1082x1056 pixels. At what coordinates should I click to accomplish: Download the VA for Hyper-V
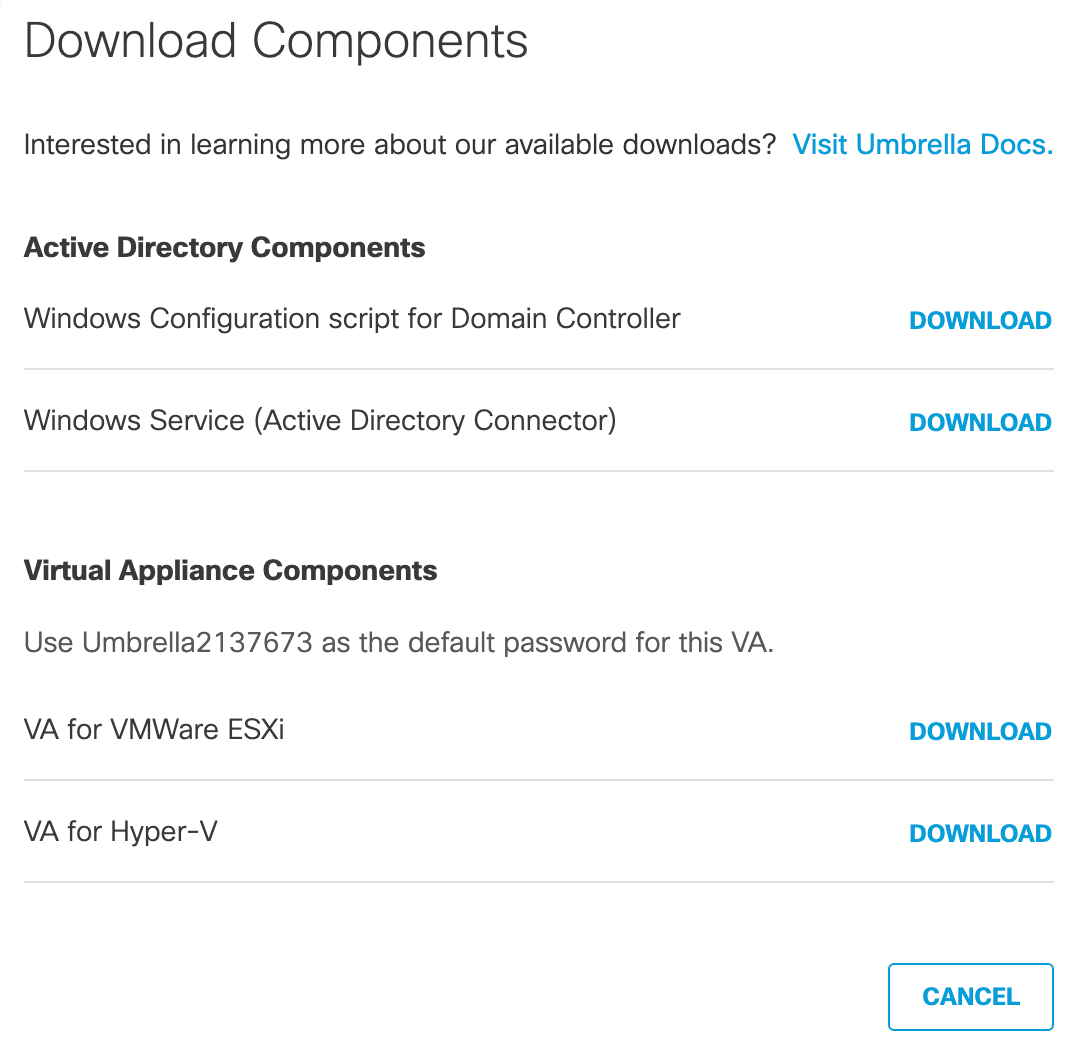tap(980, 834)
